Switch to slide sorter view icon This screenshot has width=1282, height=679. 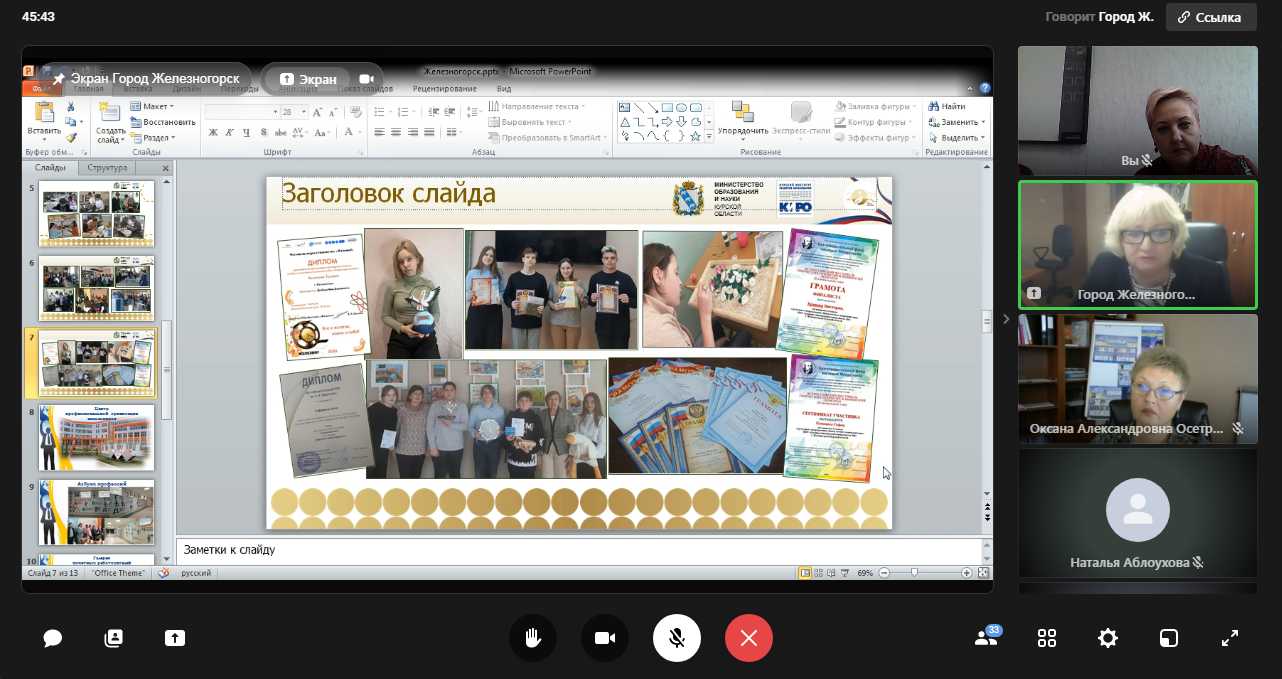click(820, 573)
